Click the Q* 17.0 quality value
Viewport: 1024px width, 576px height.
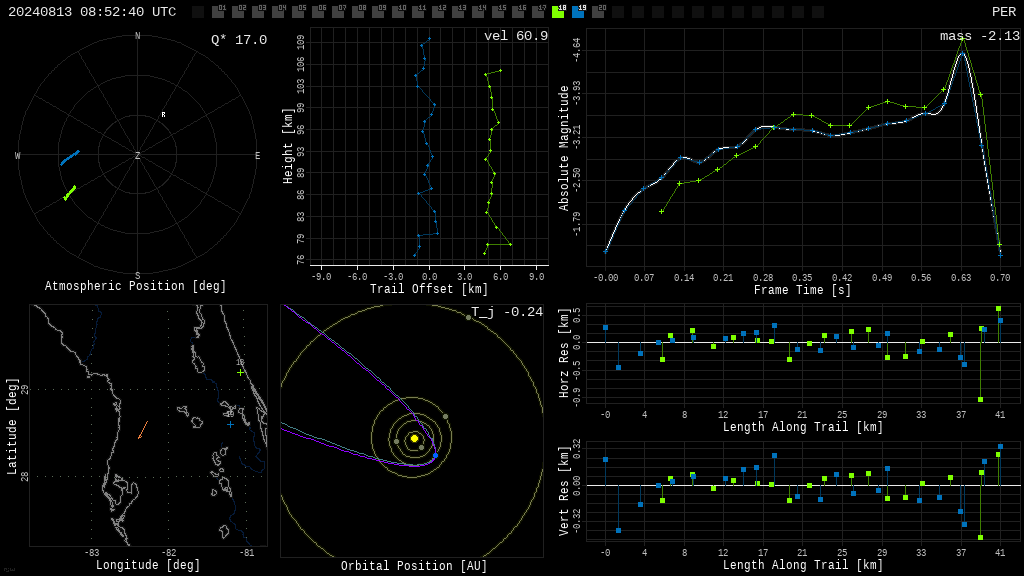click(x=239, y=40)
